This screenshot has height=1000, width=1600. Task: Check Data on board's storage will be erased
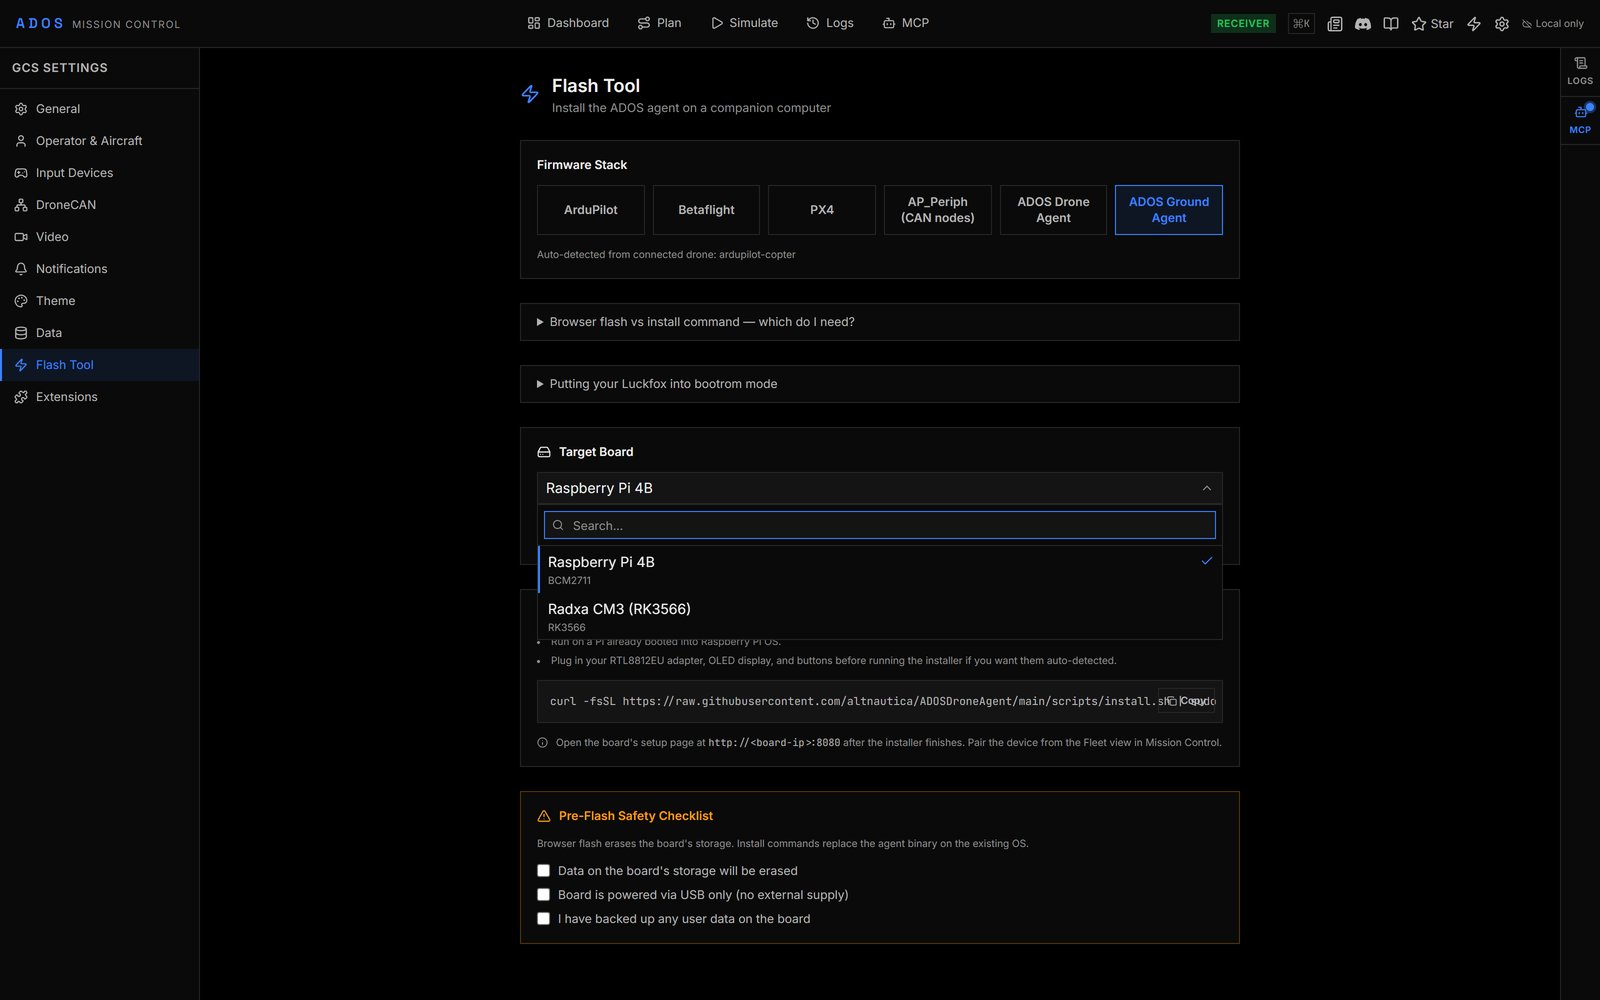544,871
